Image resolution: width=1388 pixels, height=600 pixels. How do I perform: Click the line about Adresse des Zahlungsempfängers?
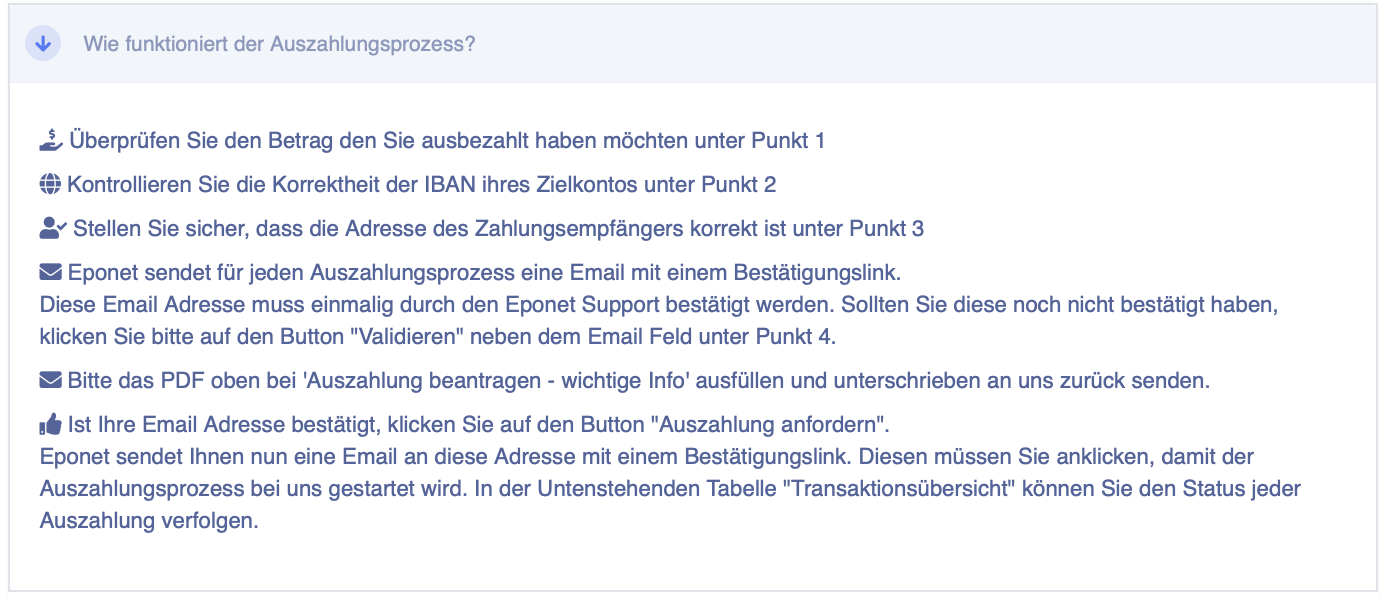tap(498, 228)
